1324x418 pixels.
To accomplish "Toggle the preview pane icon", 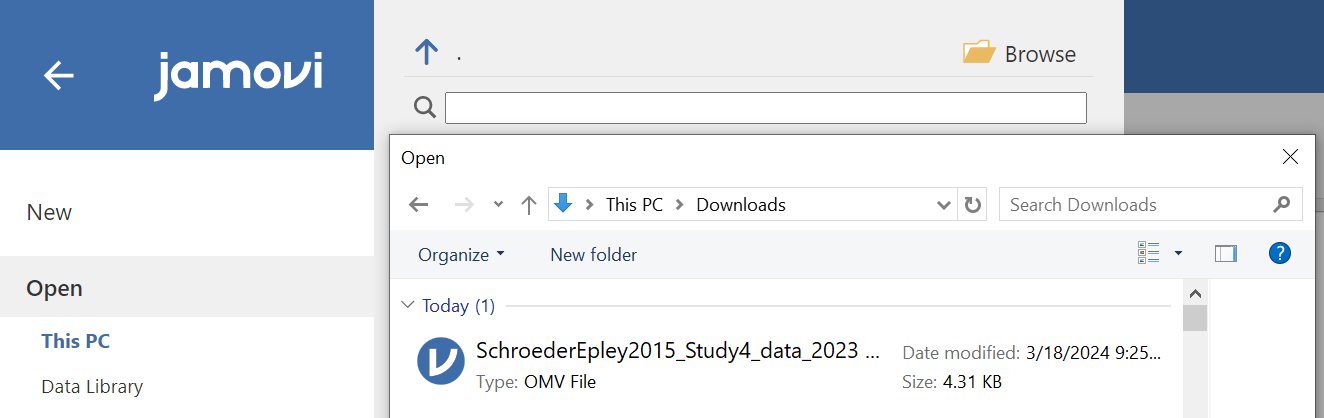I will tap(1226, 254).
